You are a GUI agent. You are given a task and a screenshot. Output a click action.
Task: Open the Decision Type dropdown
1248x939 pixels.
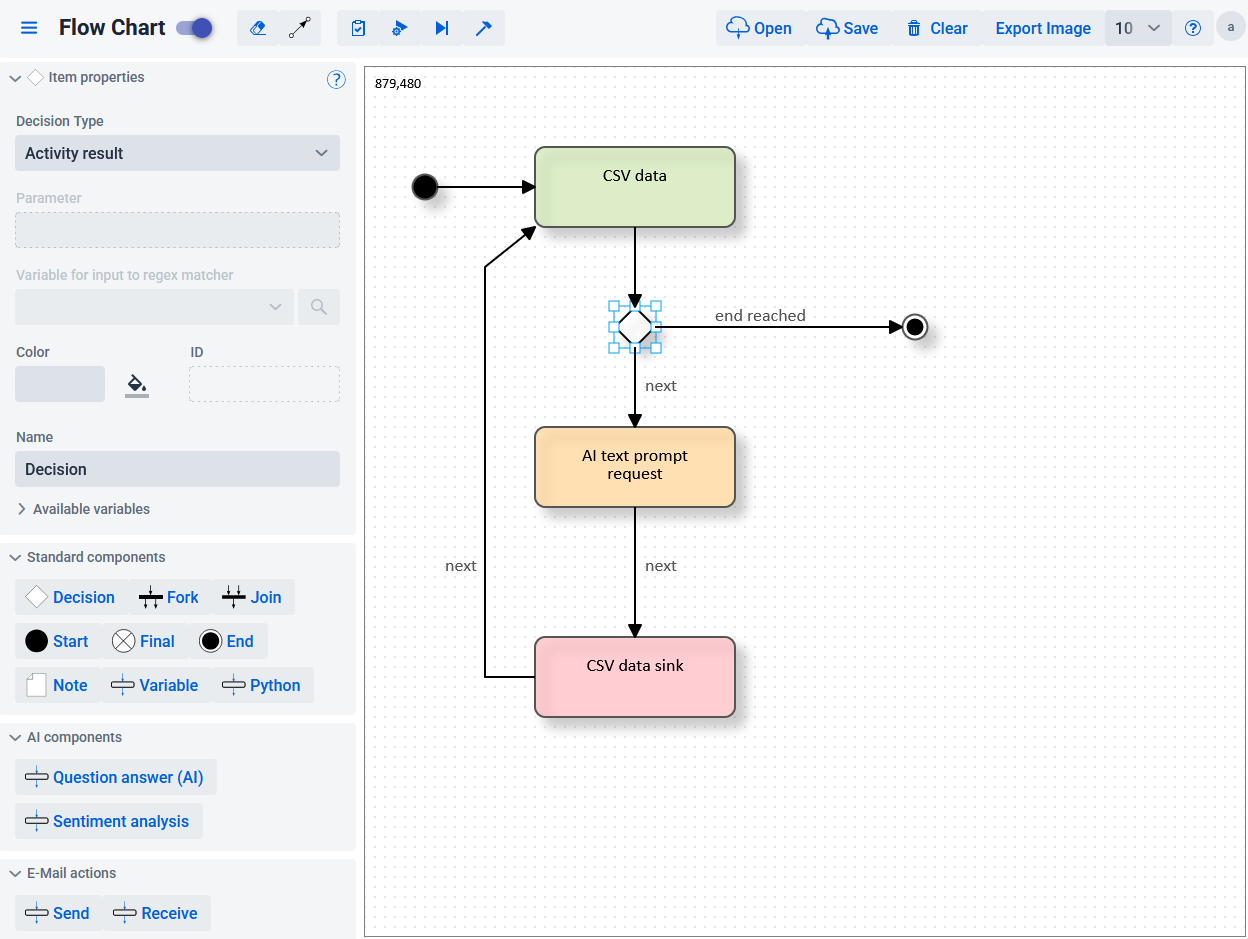(x=177, y=153)
